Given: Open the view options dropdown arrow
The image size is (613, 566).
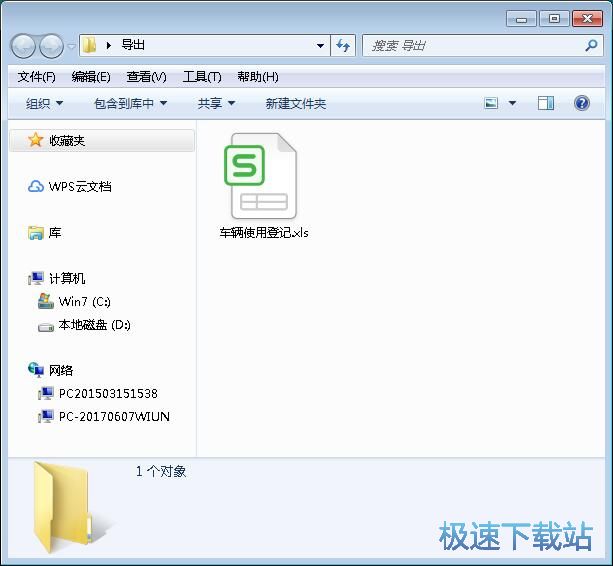Looking at the screenshot, I should (x=512, y=104).
